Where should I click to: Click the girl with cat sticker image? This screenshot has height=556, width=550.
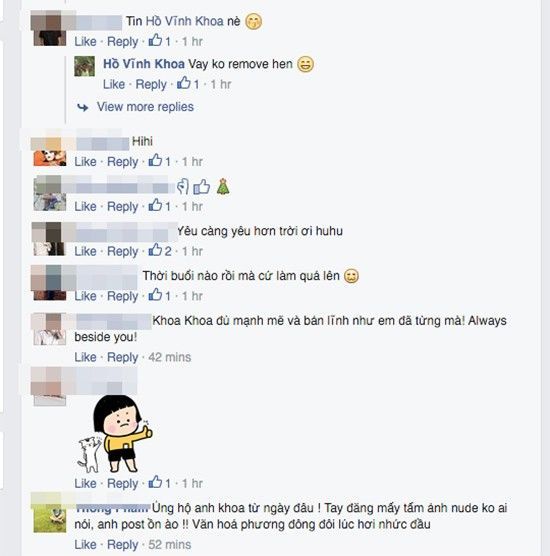[x=115, y=433]
